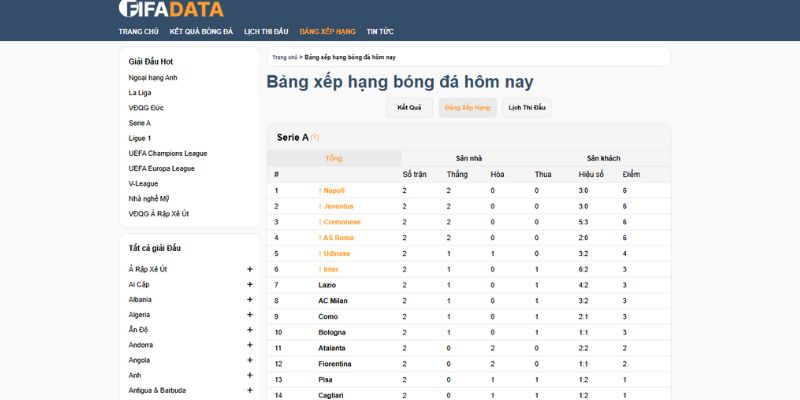The image size is (800, 400).
Task: Click Algeria country name in list
Action: tap(139, 315)
